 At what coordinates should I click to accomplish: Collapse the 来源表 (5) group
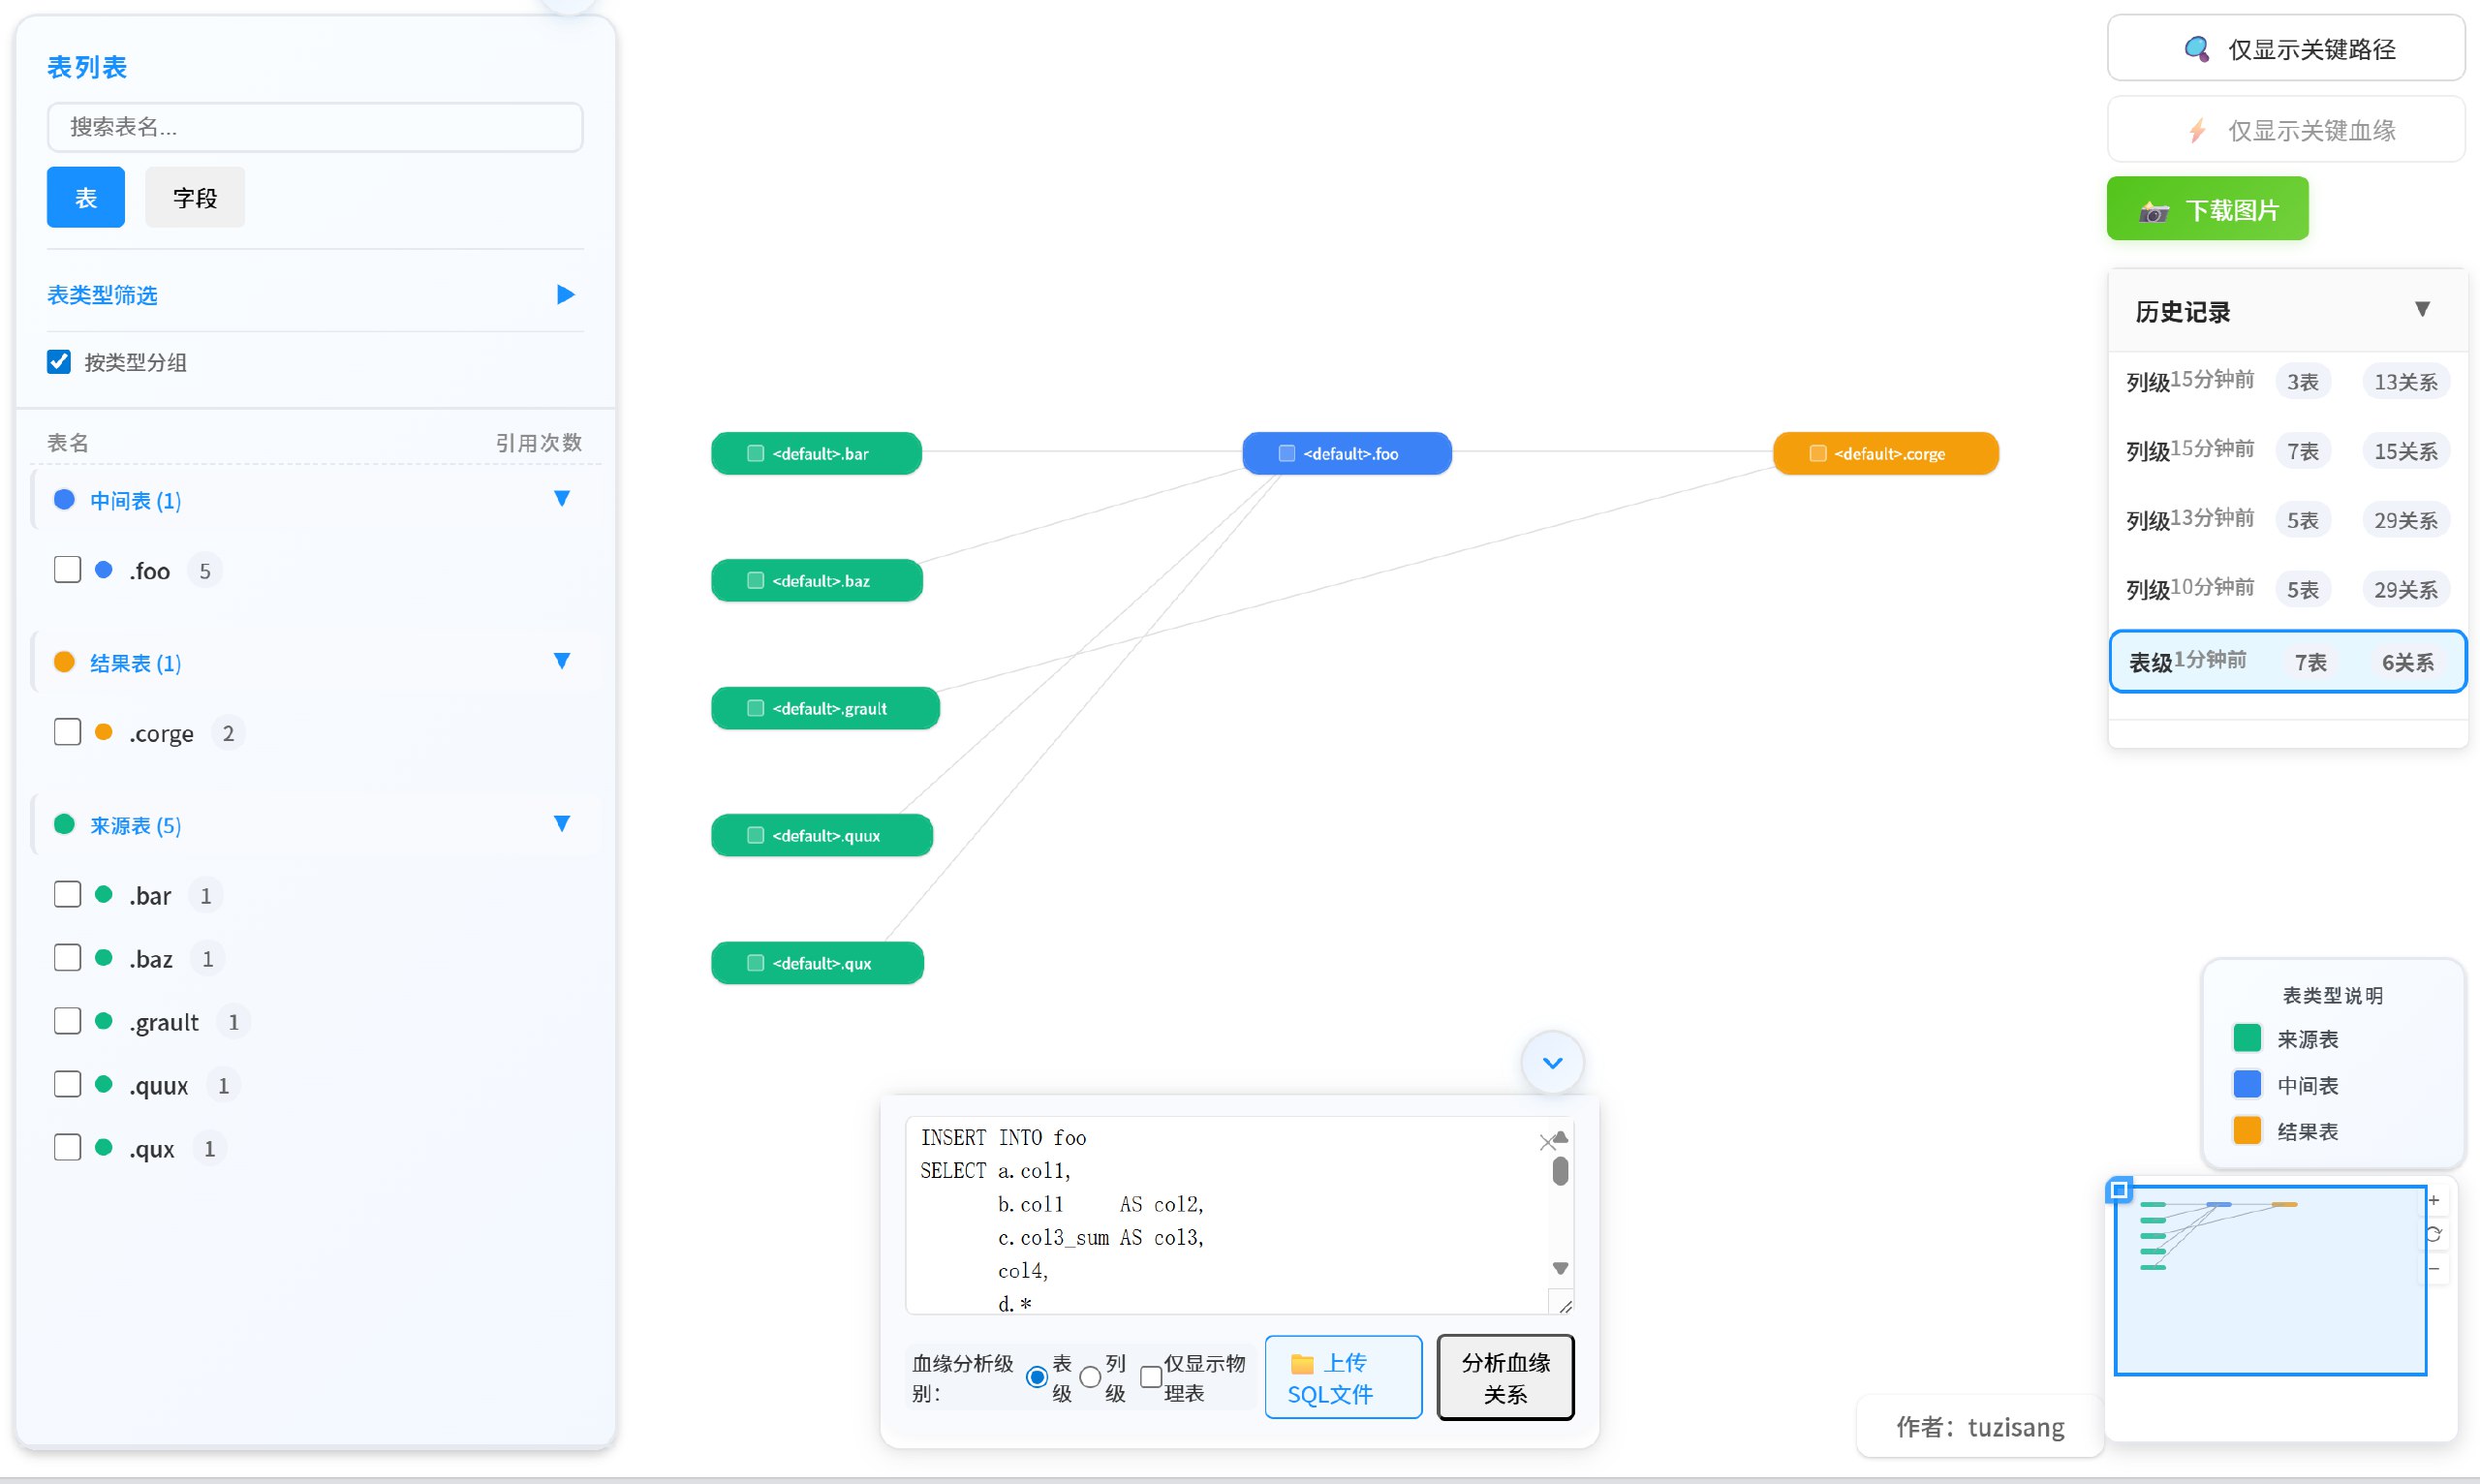(561, 824)
